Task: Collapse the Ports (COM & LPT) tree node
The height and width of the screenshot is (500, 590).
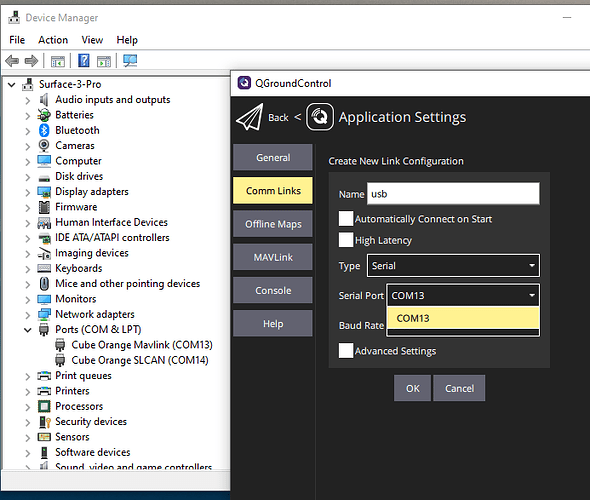Action: [27, 330]
